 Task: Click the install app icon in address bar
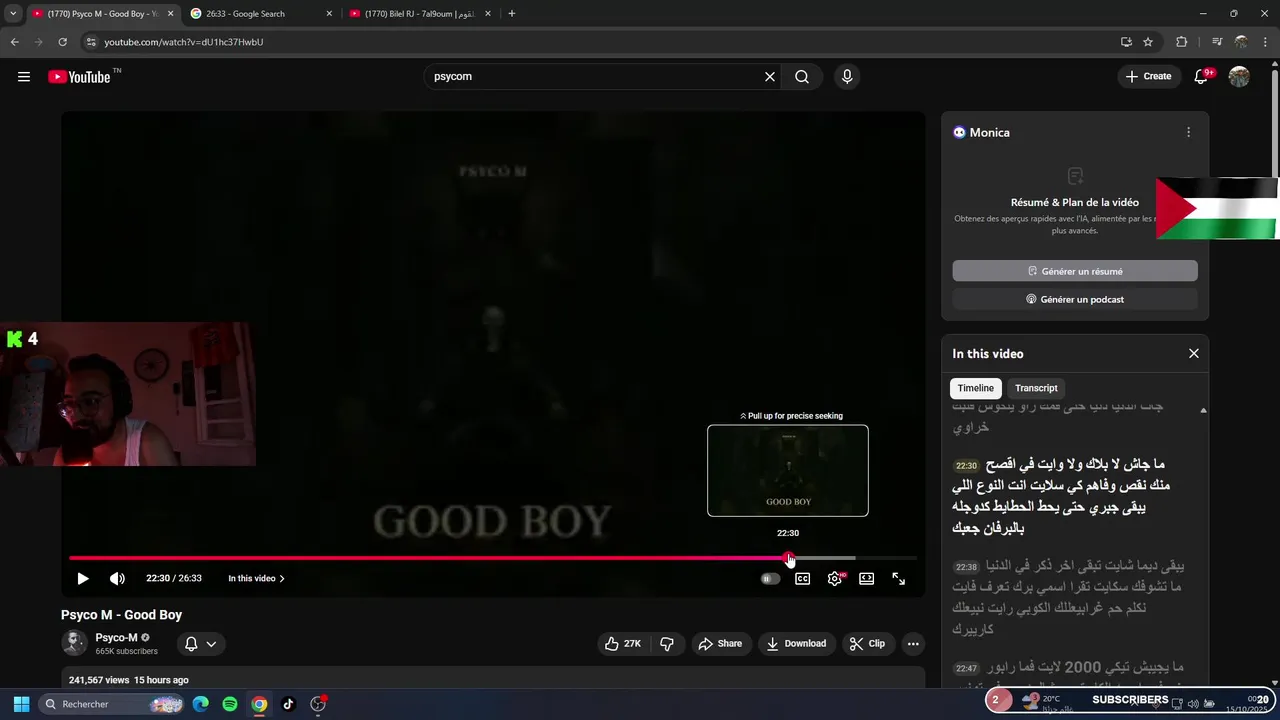coord(1126,42)
